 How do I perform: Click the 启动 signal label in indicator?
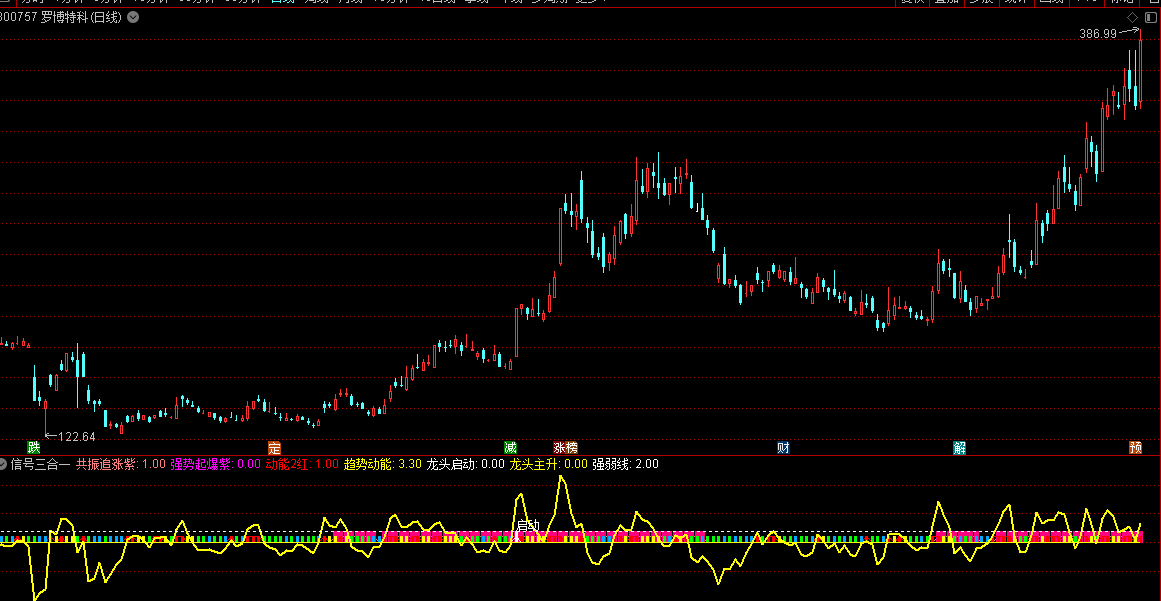528,525
